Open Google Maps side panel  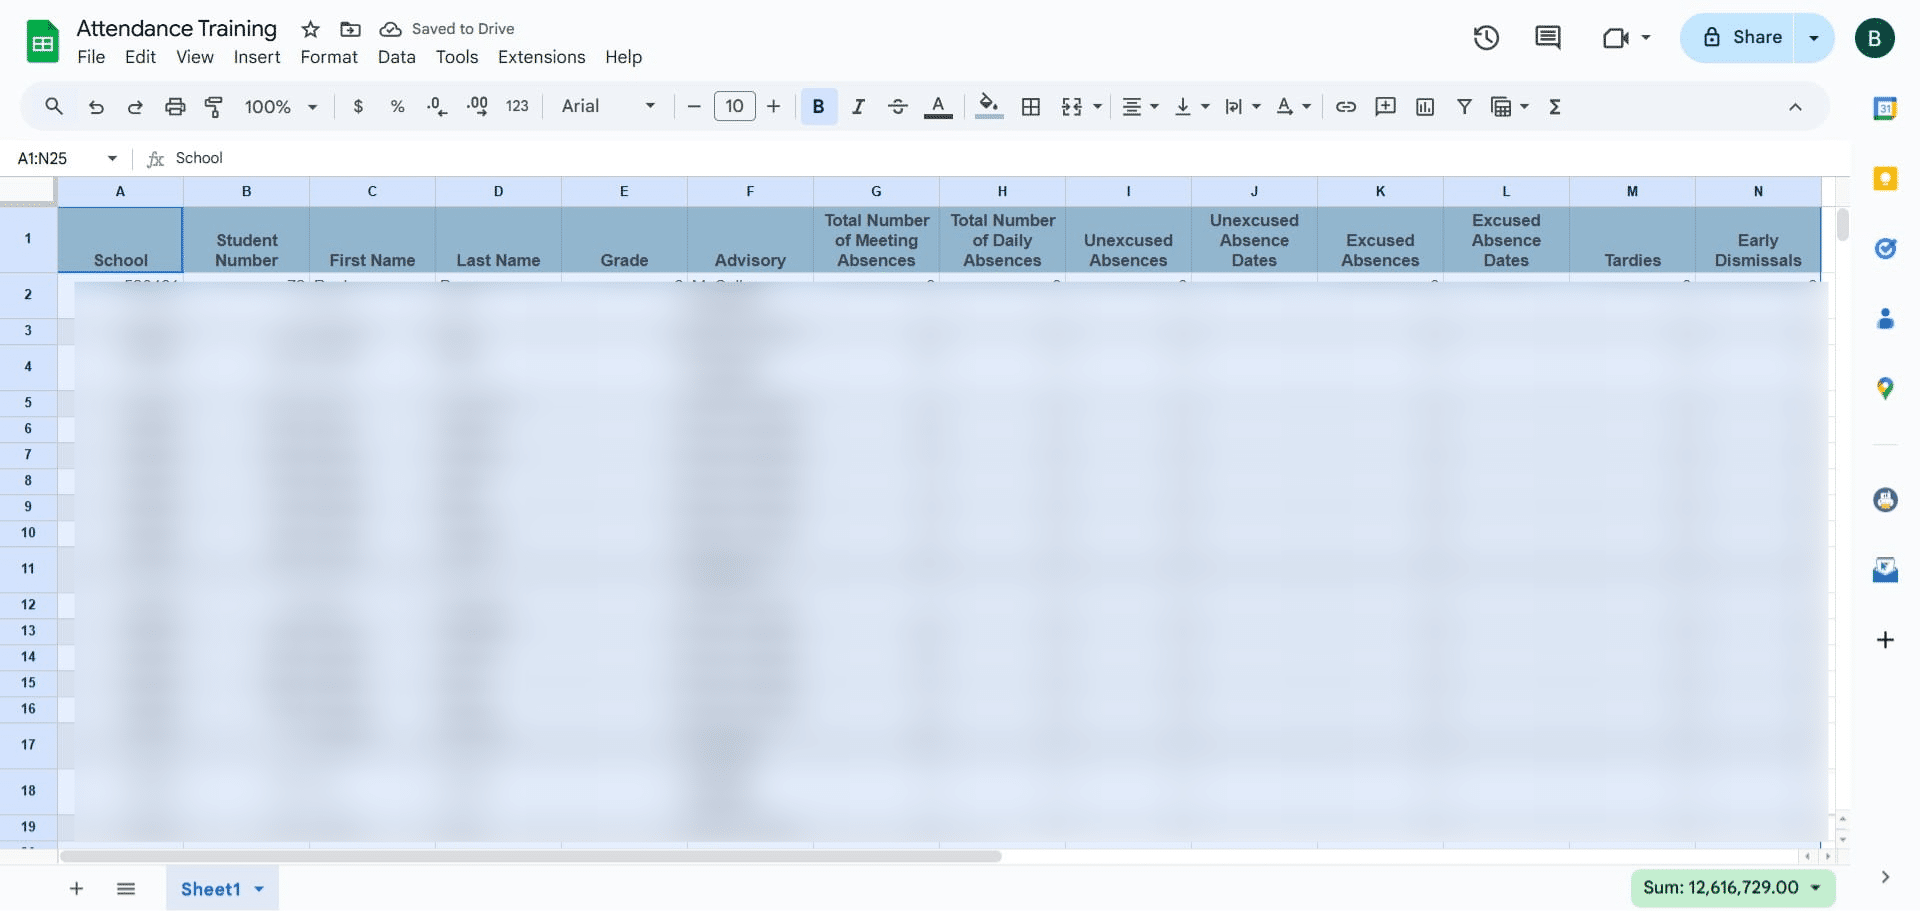click(1885, 389)
